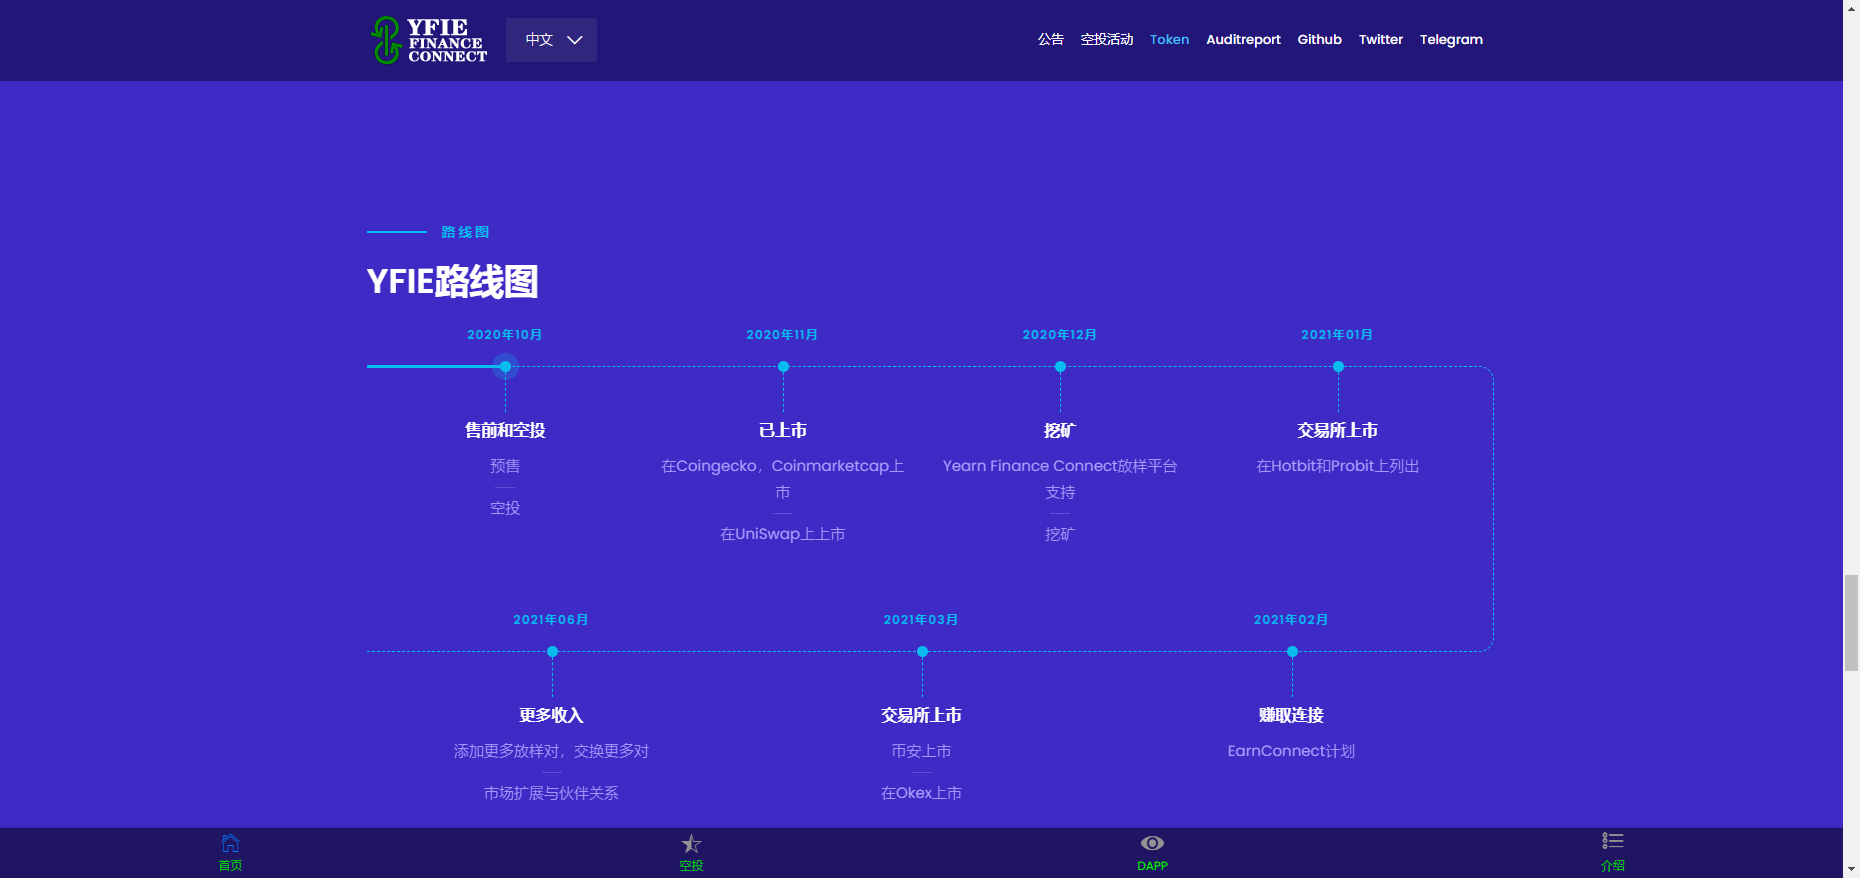
Task: Click the 在UniSwap上上市 text
Action: [783, 534]
